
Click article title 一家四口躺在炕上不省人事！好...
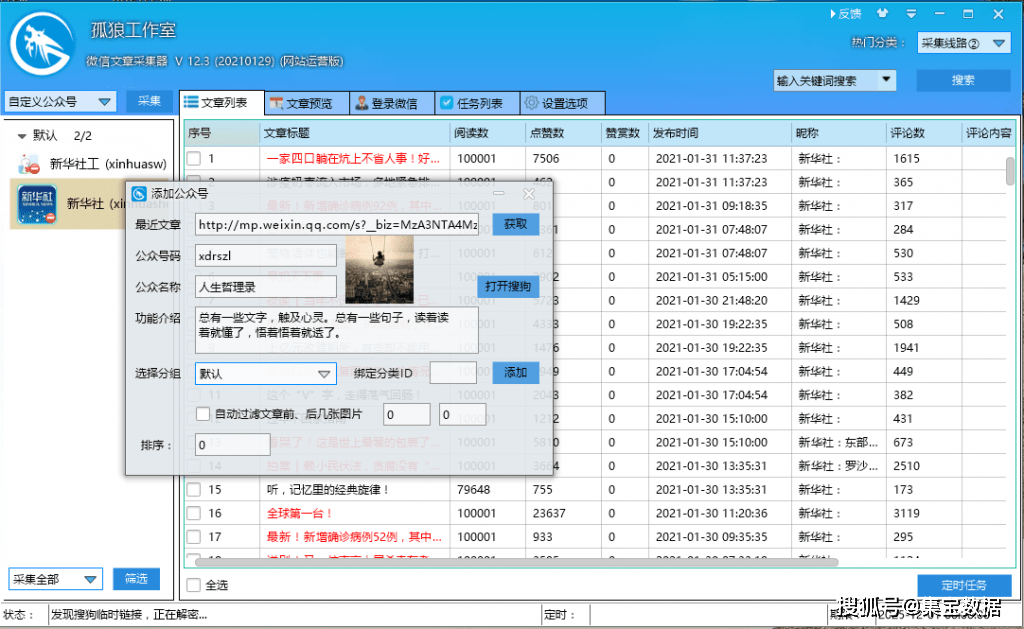click(353, 159)
